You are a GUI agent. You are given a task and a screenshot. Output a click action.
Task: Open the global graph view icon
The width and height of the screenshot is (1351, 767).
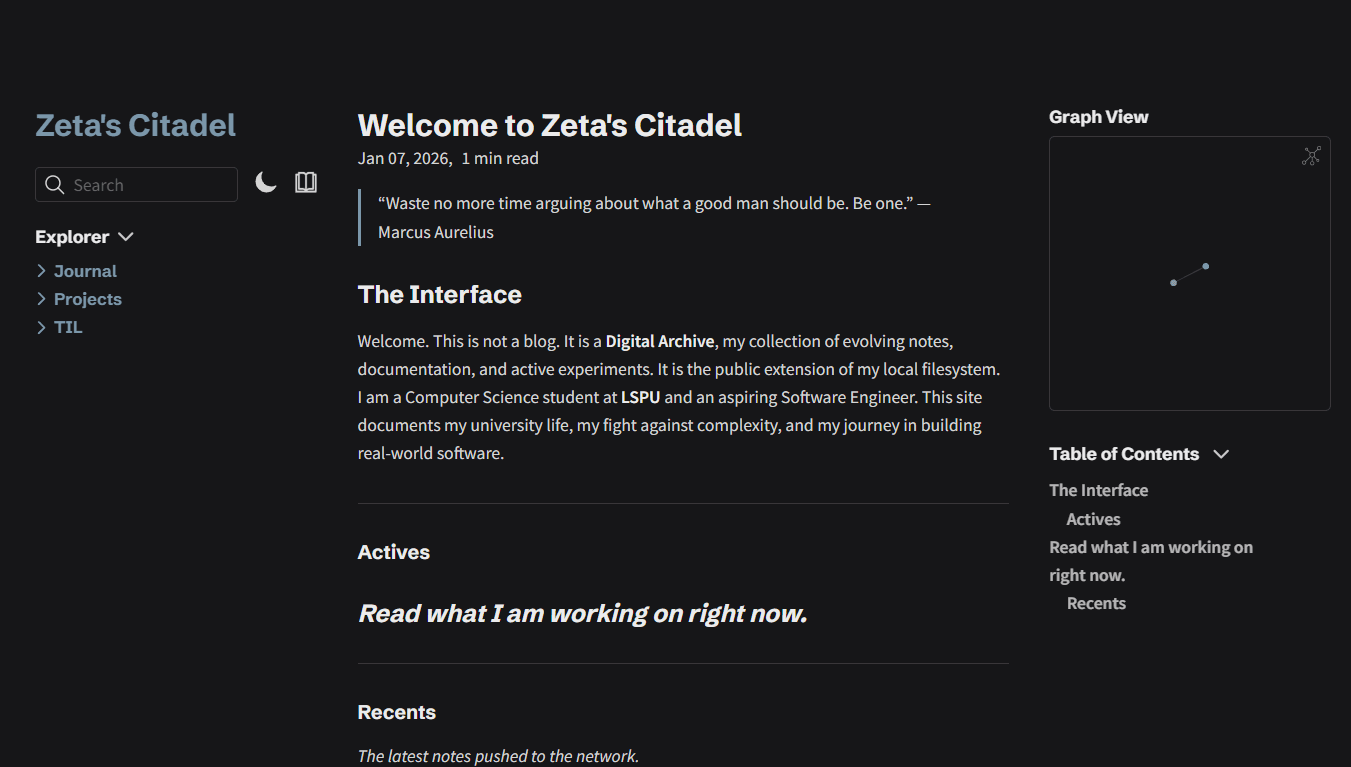pos(1311,156)
